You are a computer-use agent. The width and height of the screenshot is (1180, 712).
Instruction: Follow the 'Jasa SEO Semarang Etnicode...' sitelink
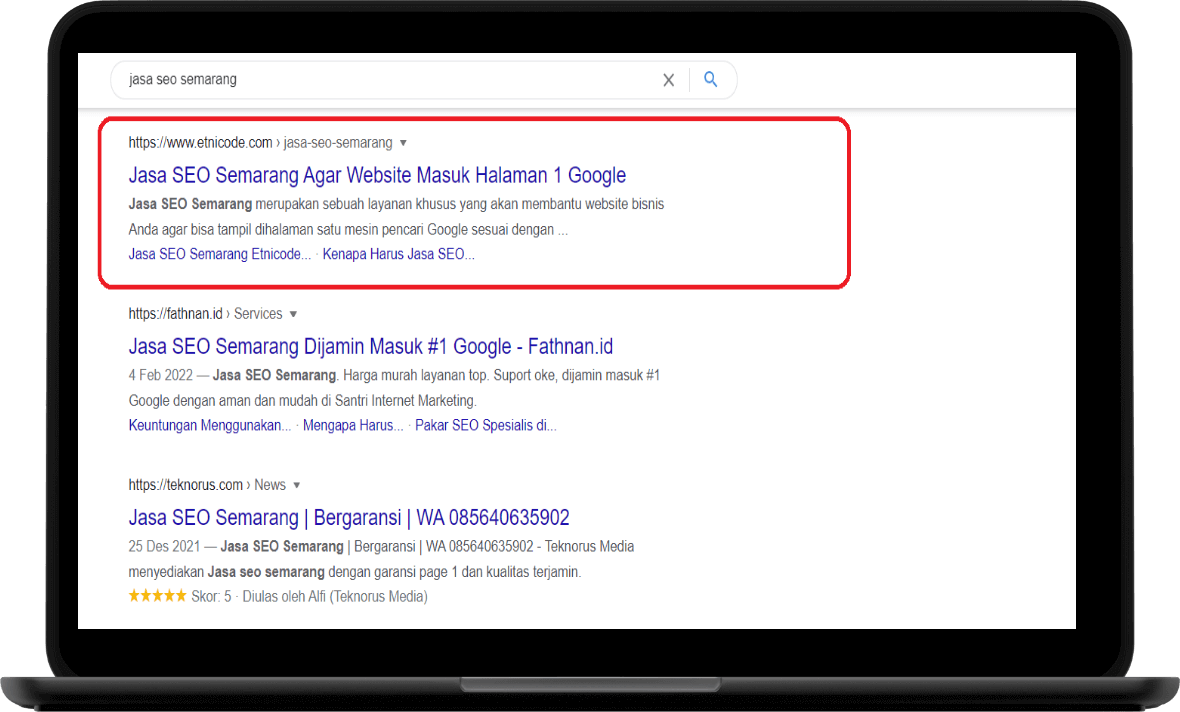(219, 254)
